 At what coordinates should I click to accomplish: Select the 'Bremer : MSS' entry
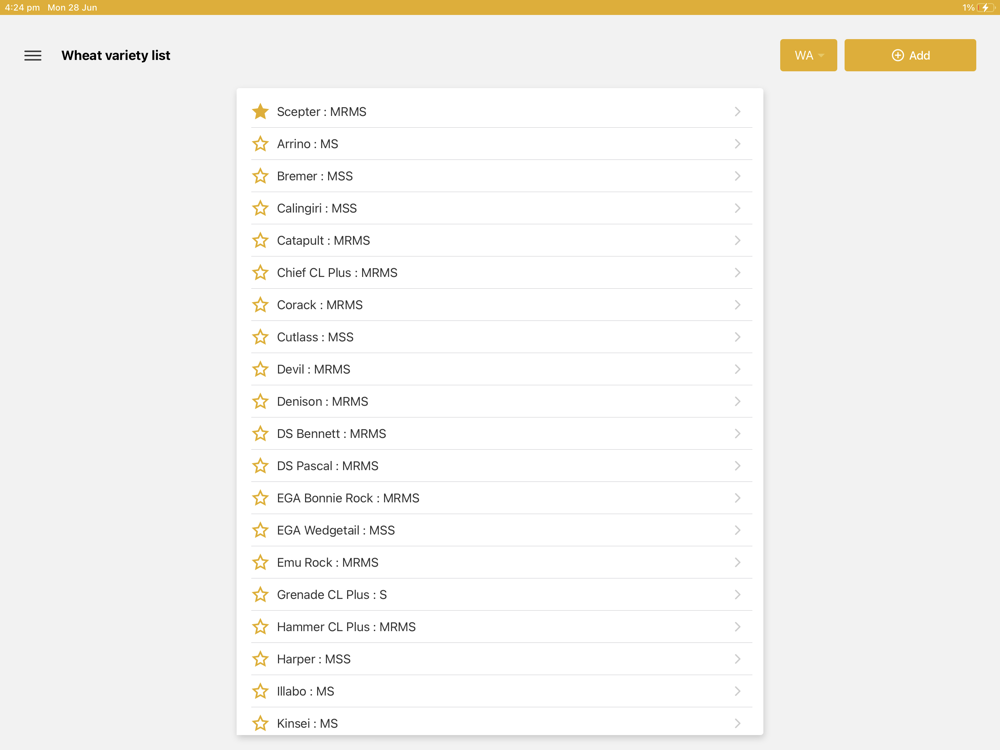(314, 176)
